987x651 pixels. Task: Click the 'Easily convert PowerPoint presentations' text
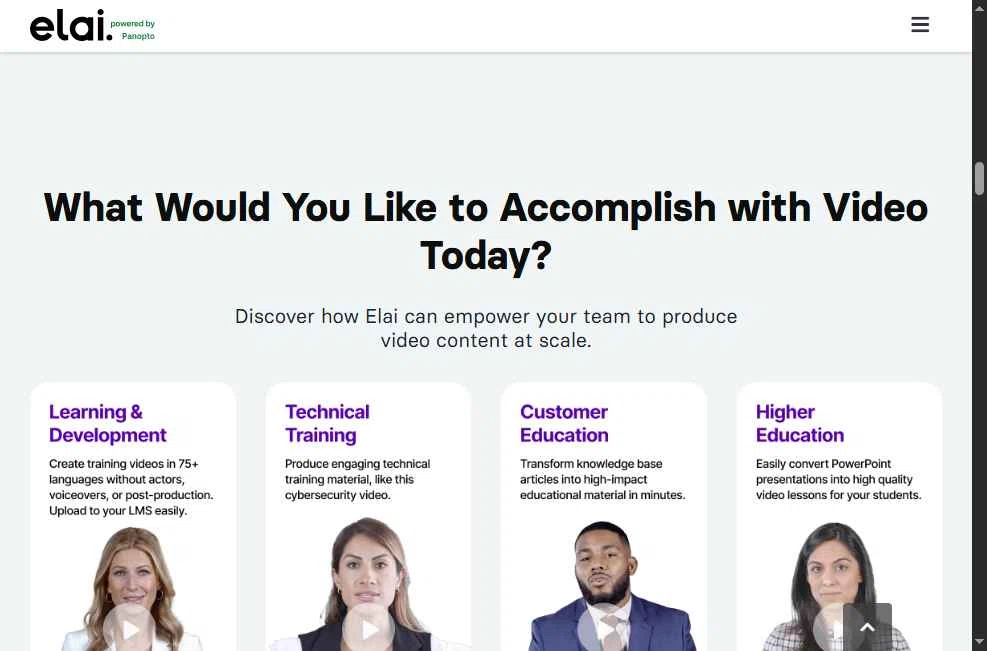click(x=838, y=479)
